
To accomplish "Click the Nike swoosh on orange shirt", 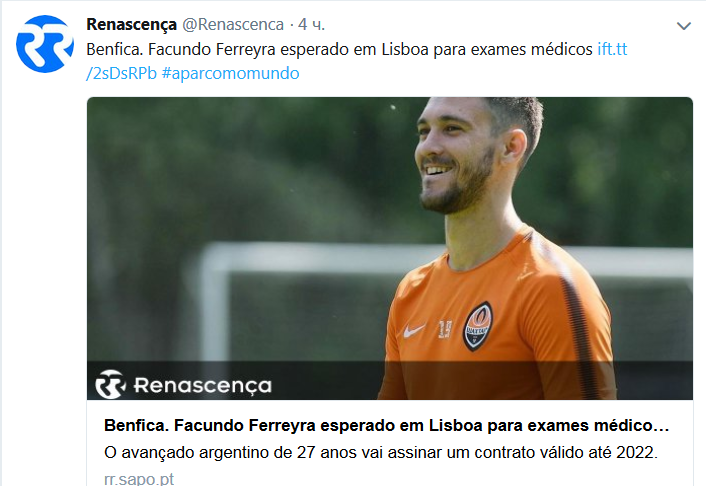I will (x=414, y=331).
